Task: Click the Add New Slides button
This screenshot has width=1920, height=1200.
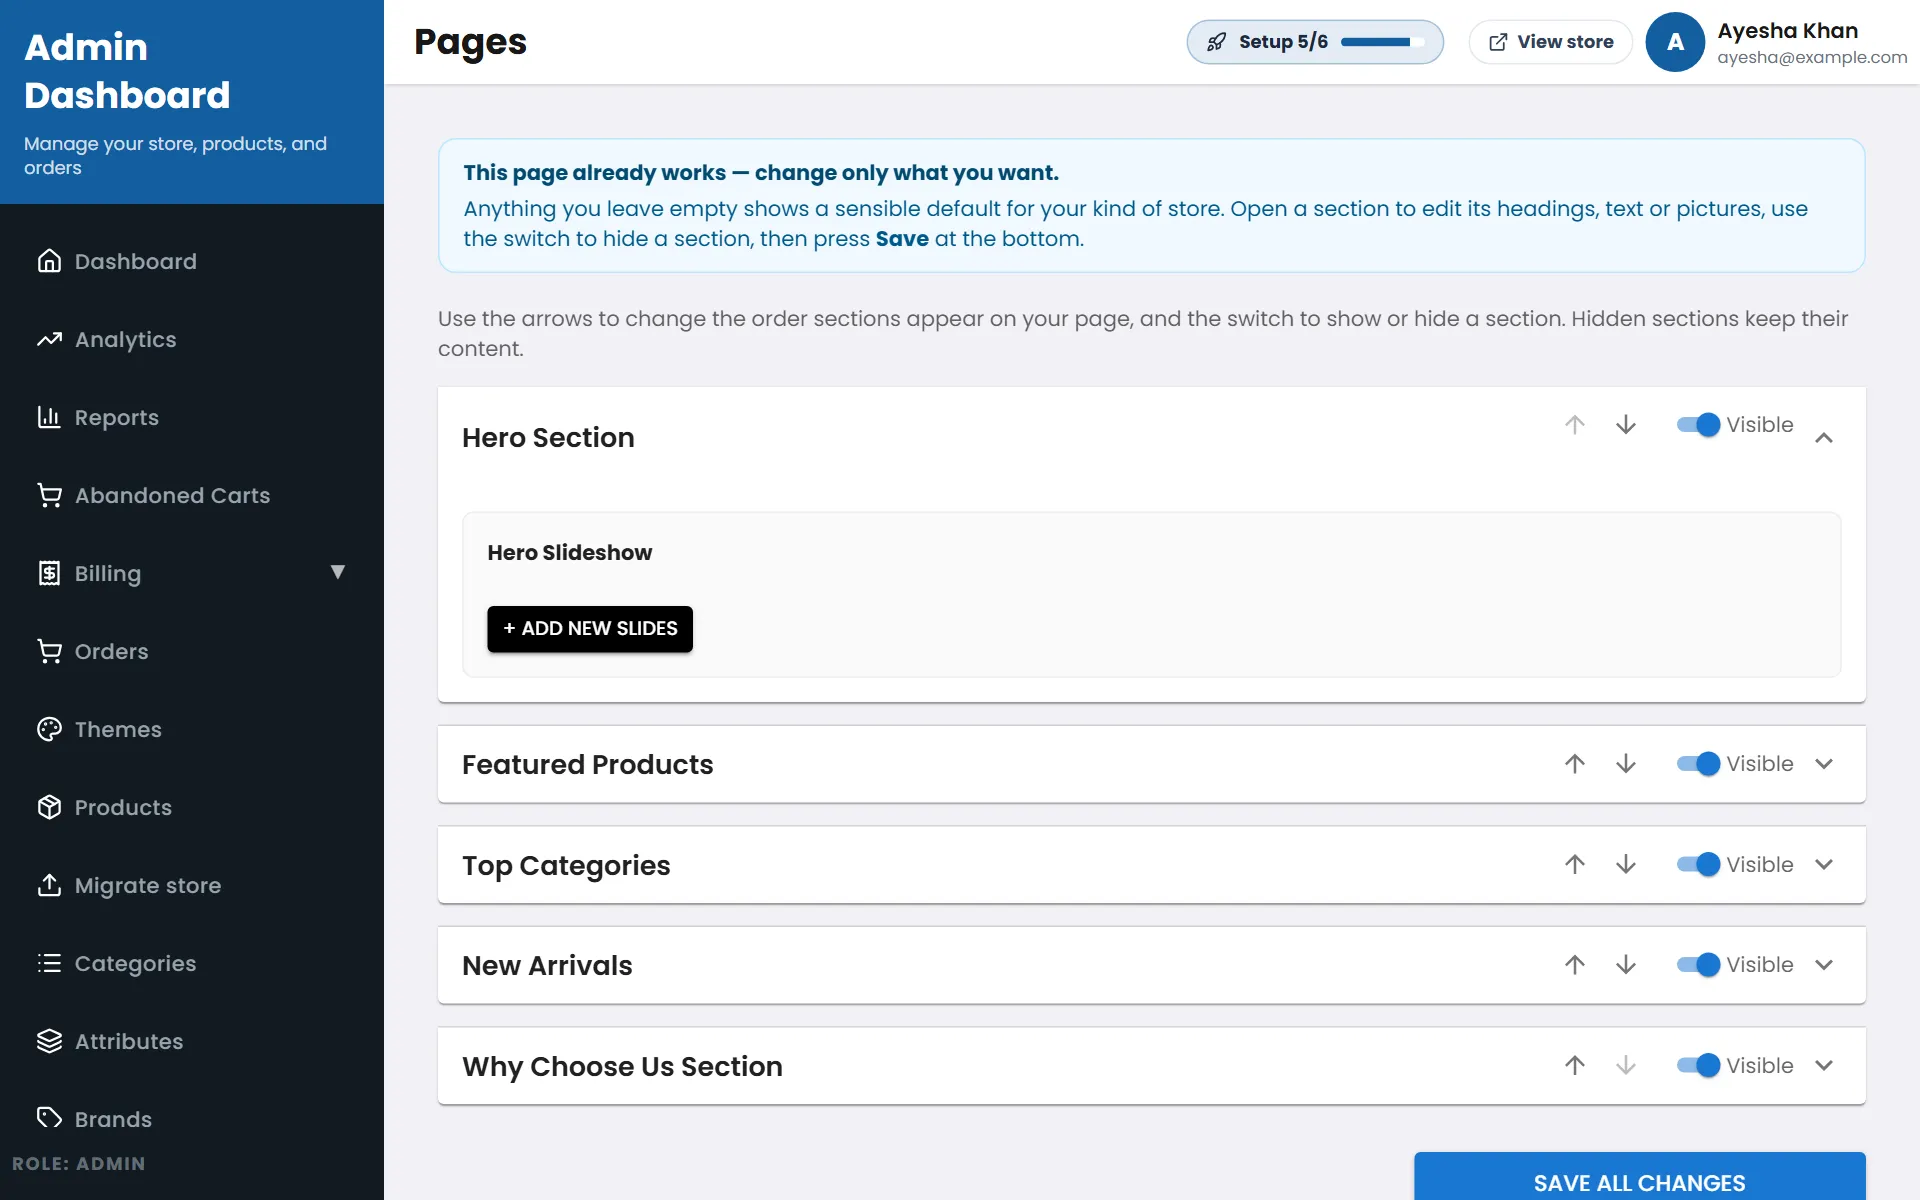Action: pyautogui.click(x=590, y=629)
